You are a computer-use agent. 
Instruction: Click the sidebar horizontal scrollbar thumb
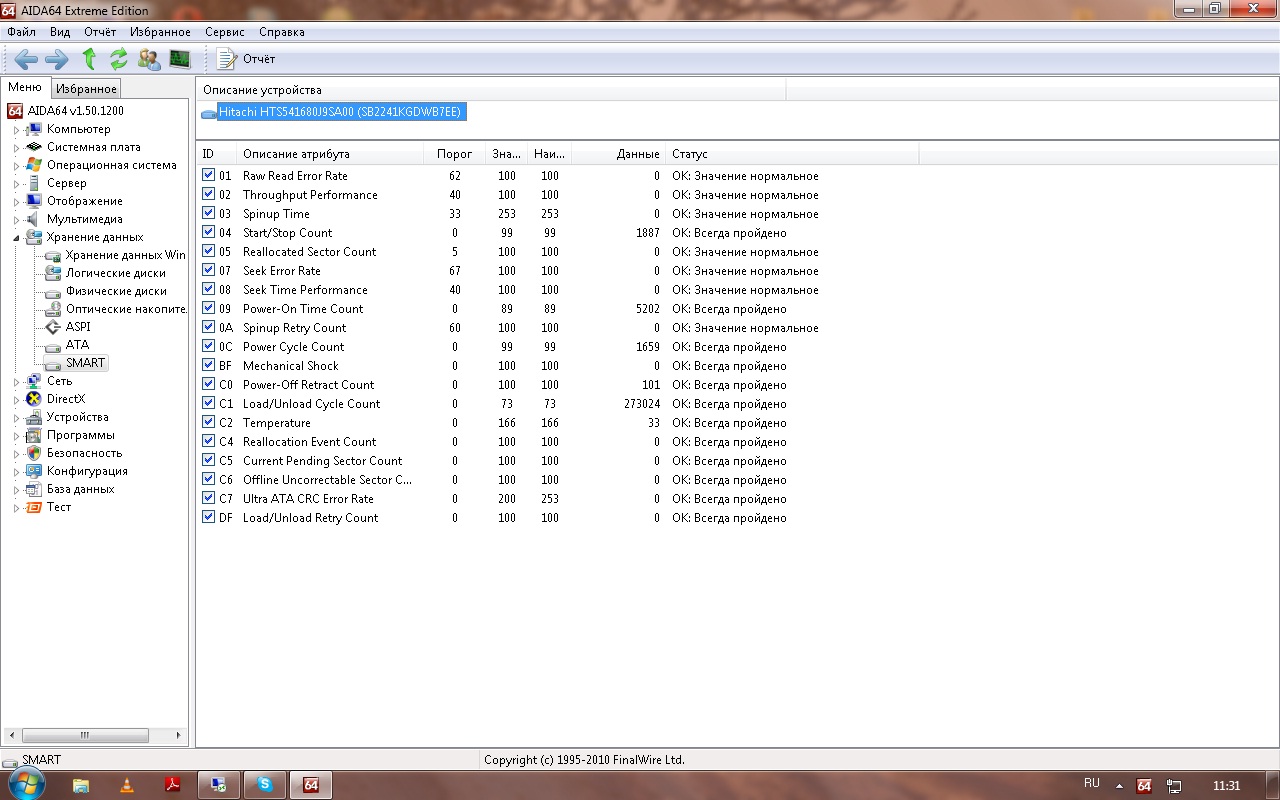[84, 735]
